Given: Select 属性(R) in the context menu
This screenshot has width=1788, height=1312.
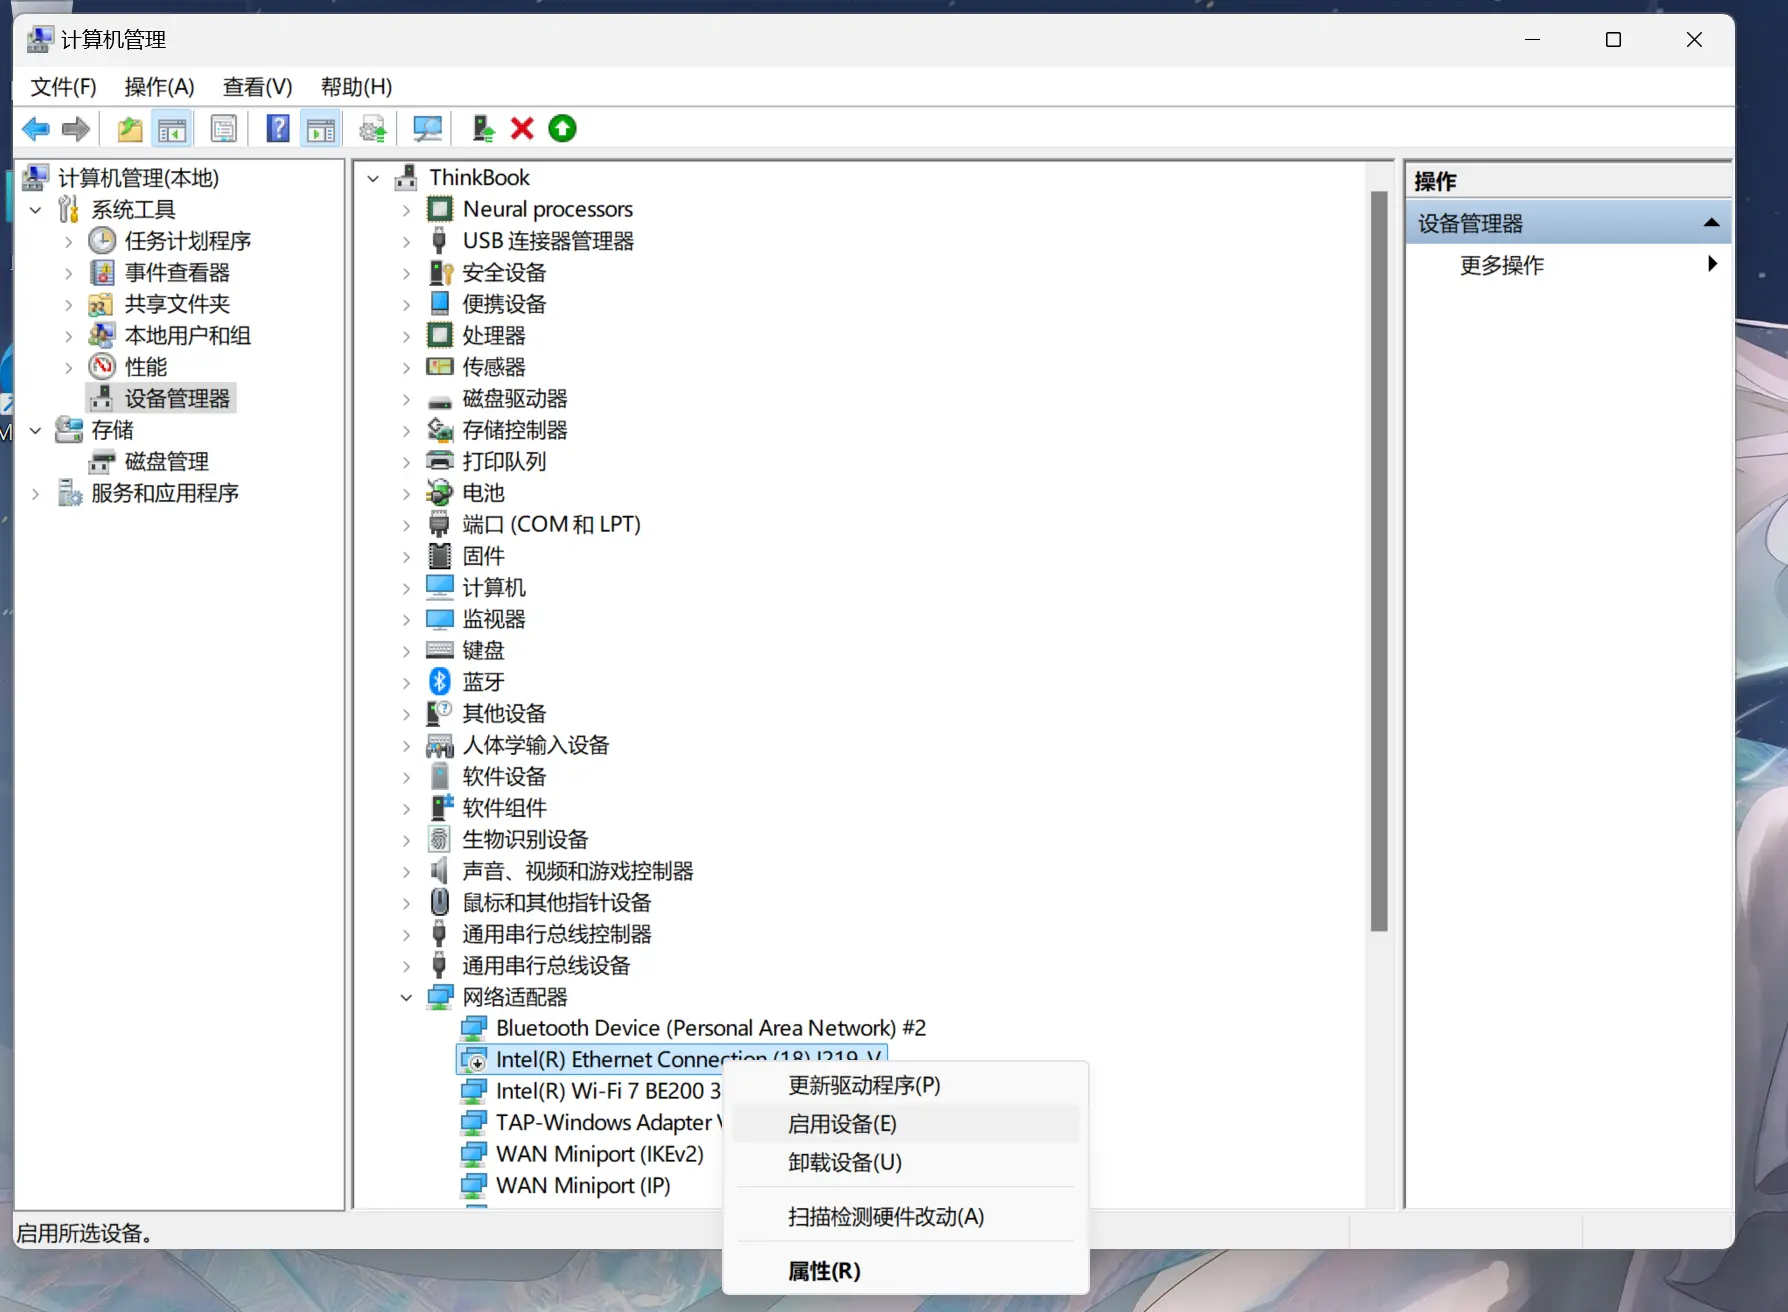Looking at the screenshot, I should point(824,1271).
